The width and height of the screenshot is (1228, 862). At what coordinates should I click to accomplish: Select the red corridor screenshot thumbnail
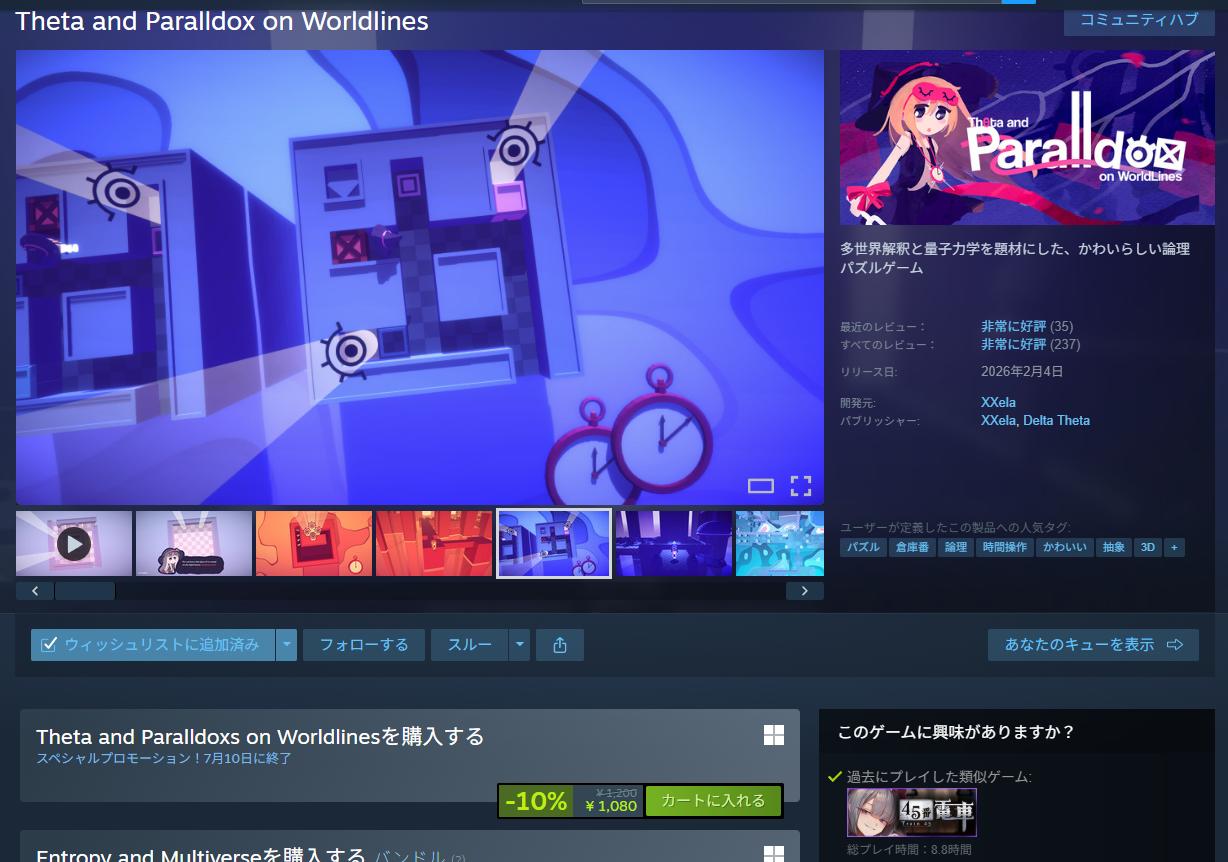click(434, 543)
